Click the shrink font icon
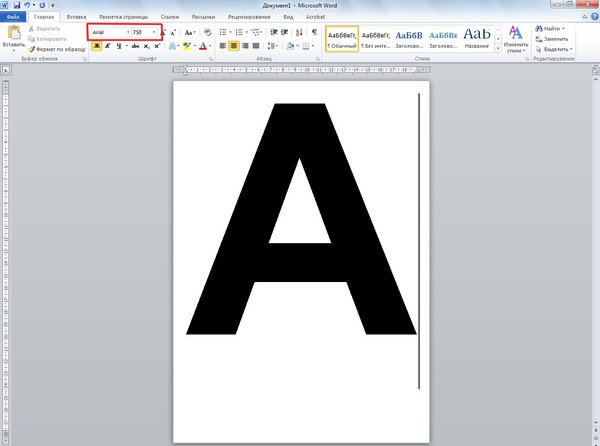This screenshot has height=446, width=600. 173,33
